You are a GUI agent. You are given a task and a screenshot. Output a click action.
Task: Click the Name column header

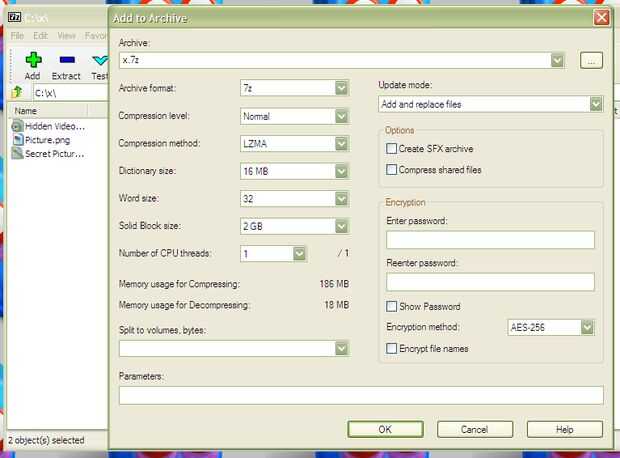click(47, 111)
